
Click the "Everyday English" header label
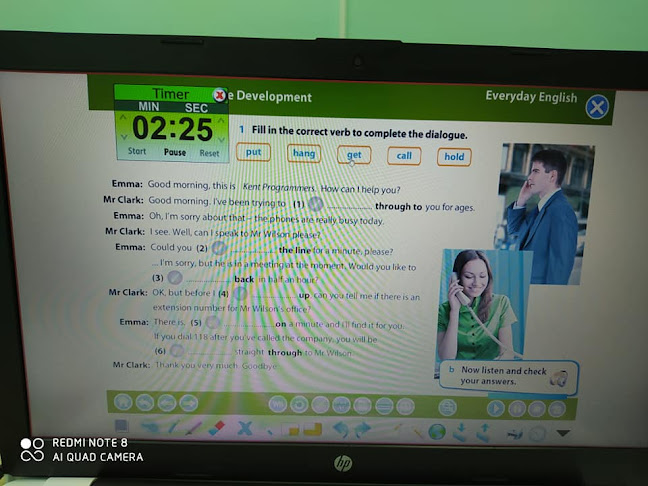tap(531, 97)
